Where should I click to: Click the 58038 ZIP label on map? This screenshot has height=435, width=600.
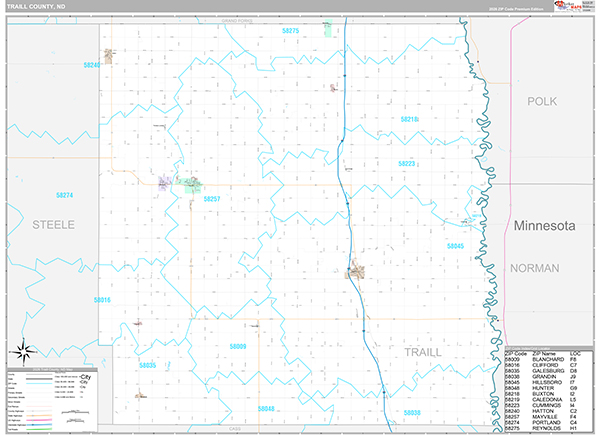(412, 413)
